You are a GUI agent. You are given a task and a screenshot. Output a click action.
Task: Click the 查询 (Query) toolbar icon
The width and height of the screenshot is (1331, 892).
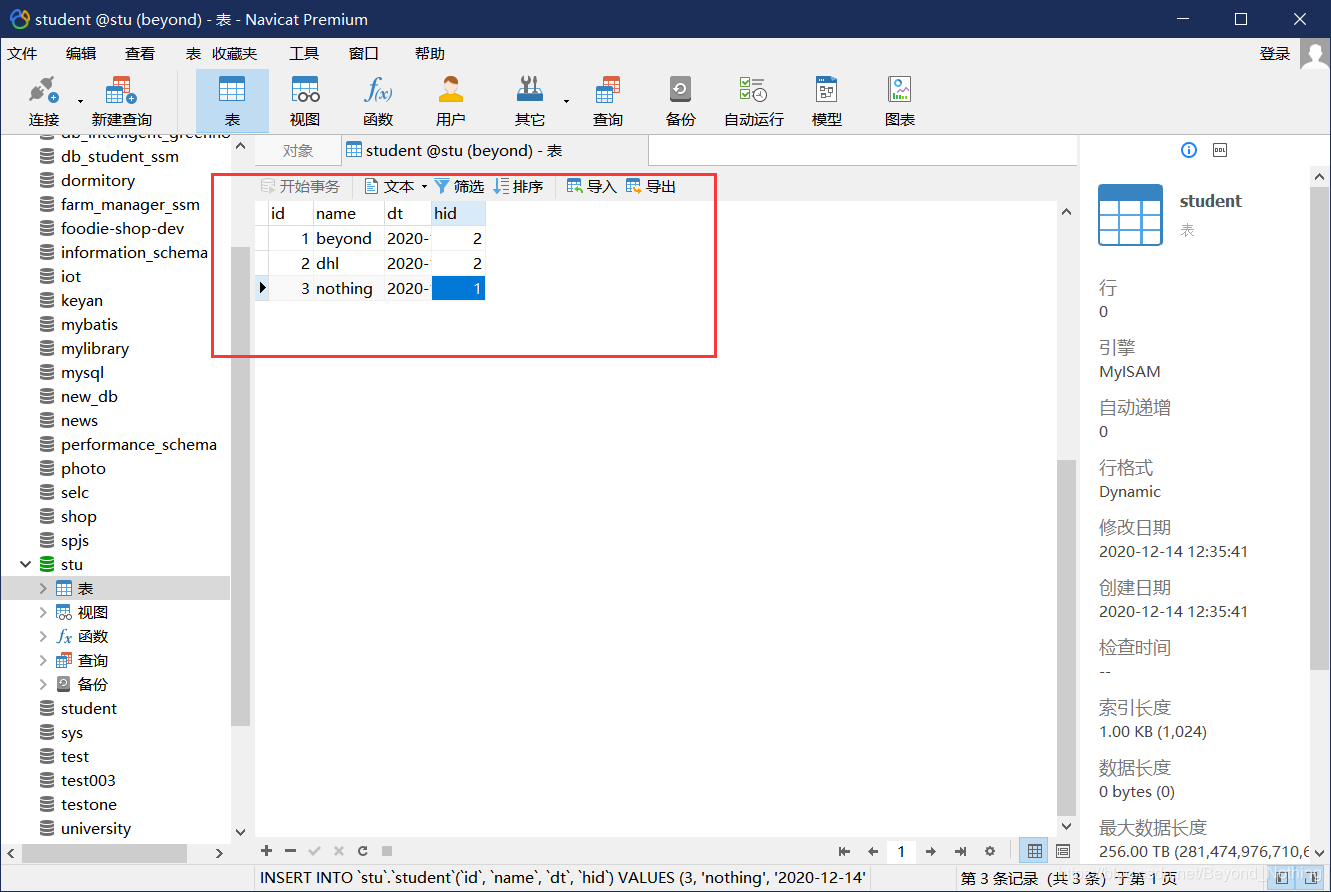607,99
